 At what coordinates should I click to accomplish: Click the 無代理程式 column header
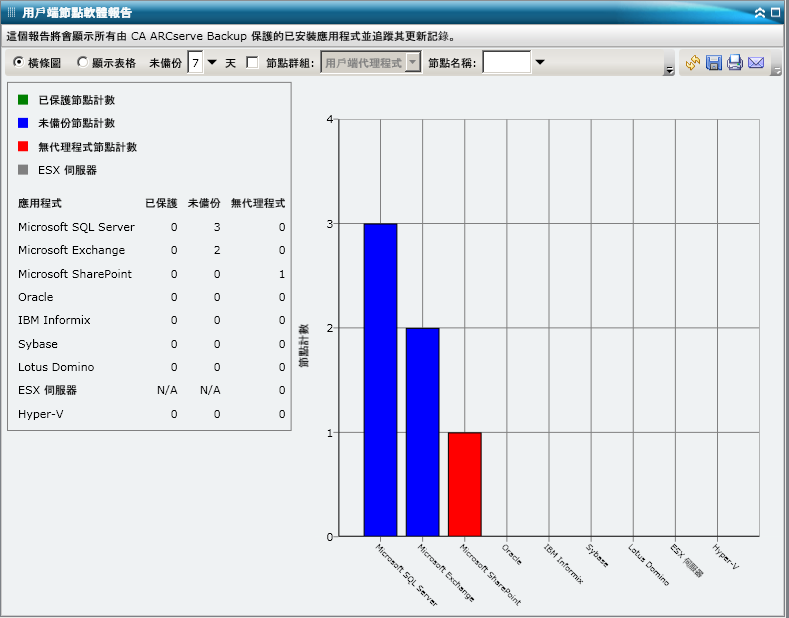[x=258, y=203]
